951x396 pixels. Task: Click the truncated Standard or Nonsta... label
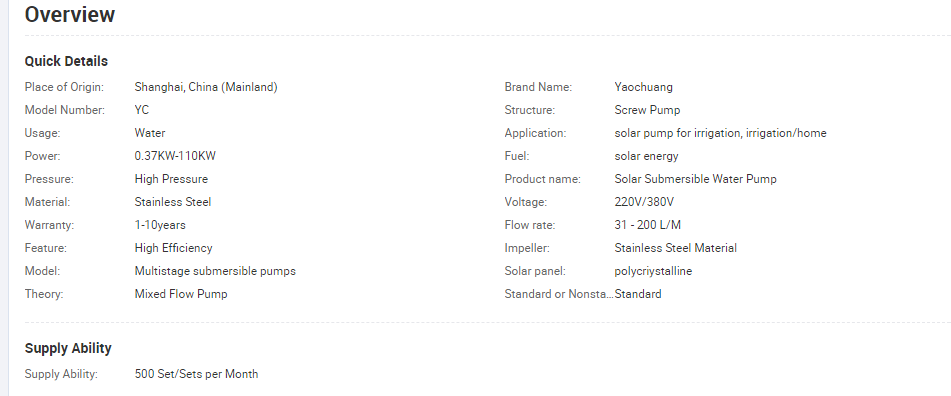coord(559,294)
